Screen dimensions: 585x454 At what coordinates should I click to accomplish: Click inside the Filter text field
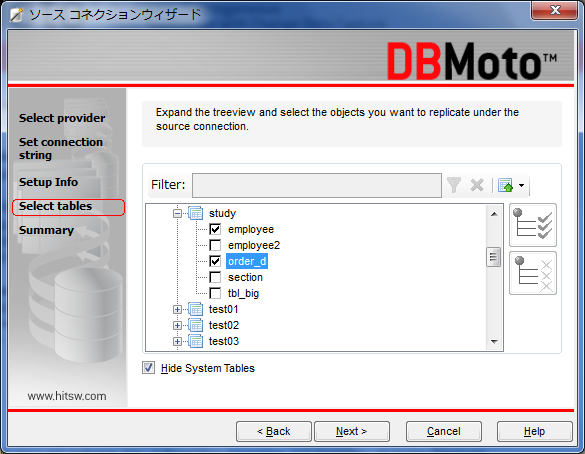(x=317, y=185)
